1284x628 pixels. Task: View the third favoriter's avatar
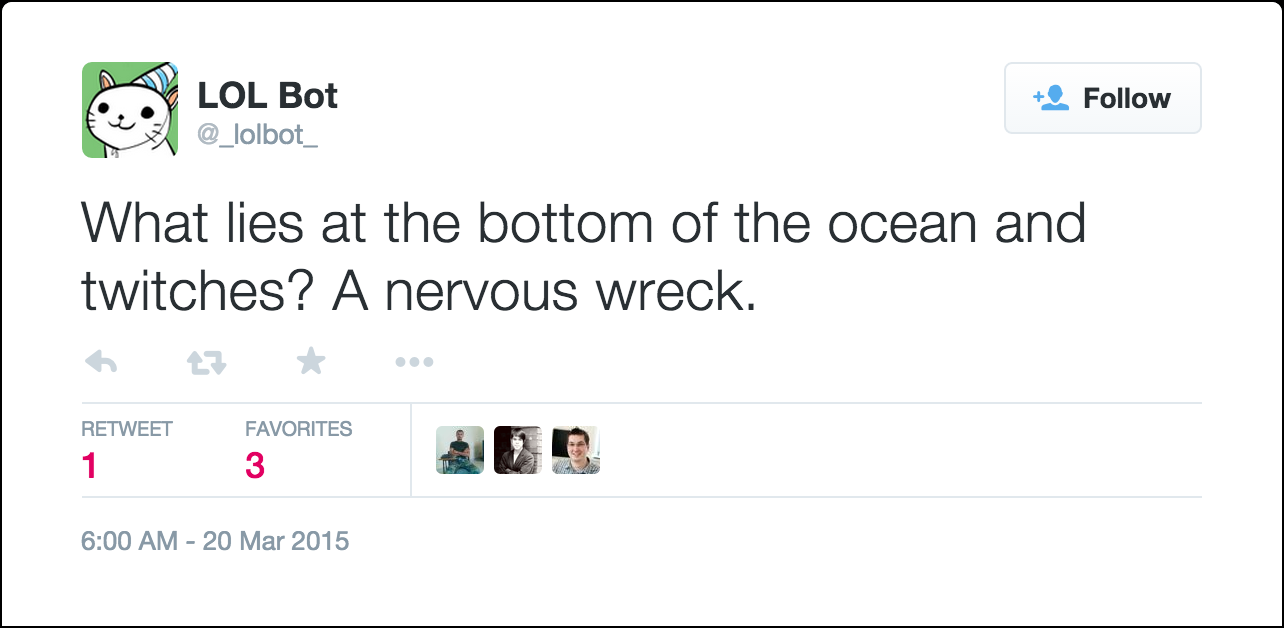pos(576,450)
